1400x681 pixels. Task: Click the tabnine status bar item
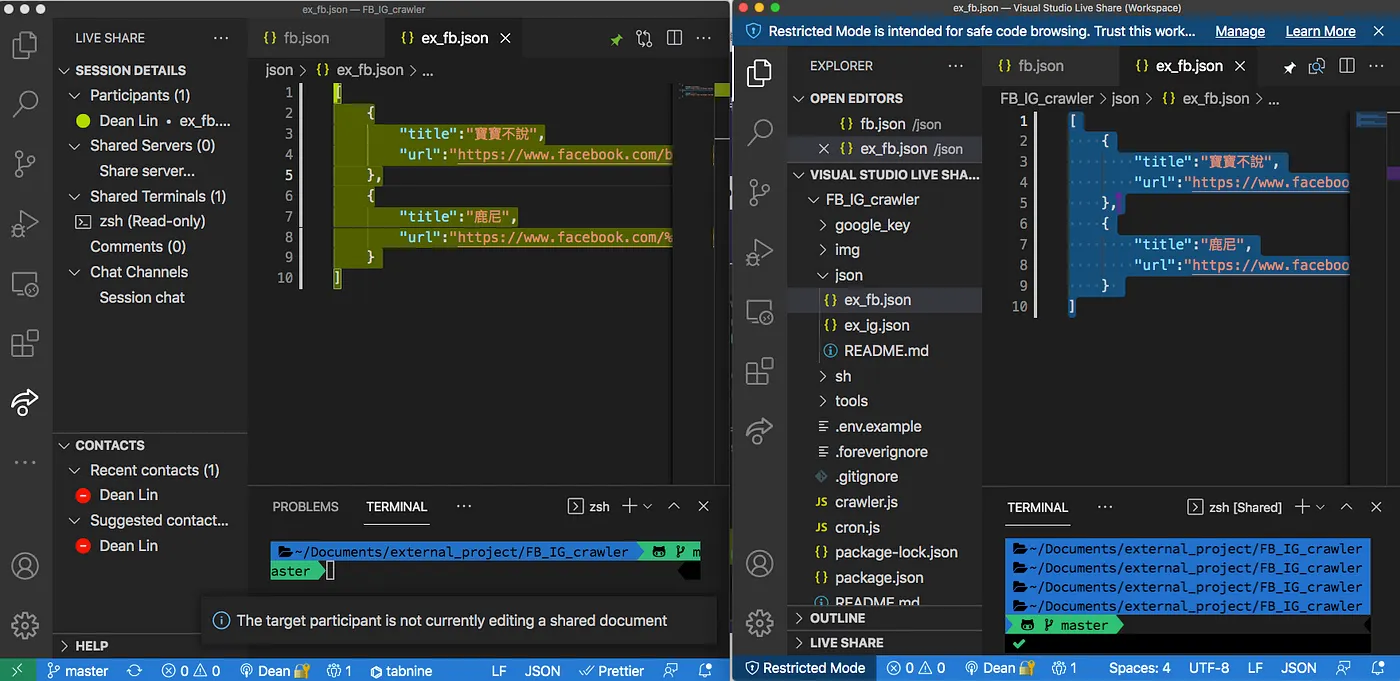point(401,671)
